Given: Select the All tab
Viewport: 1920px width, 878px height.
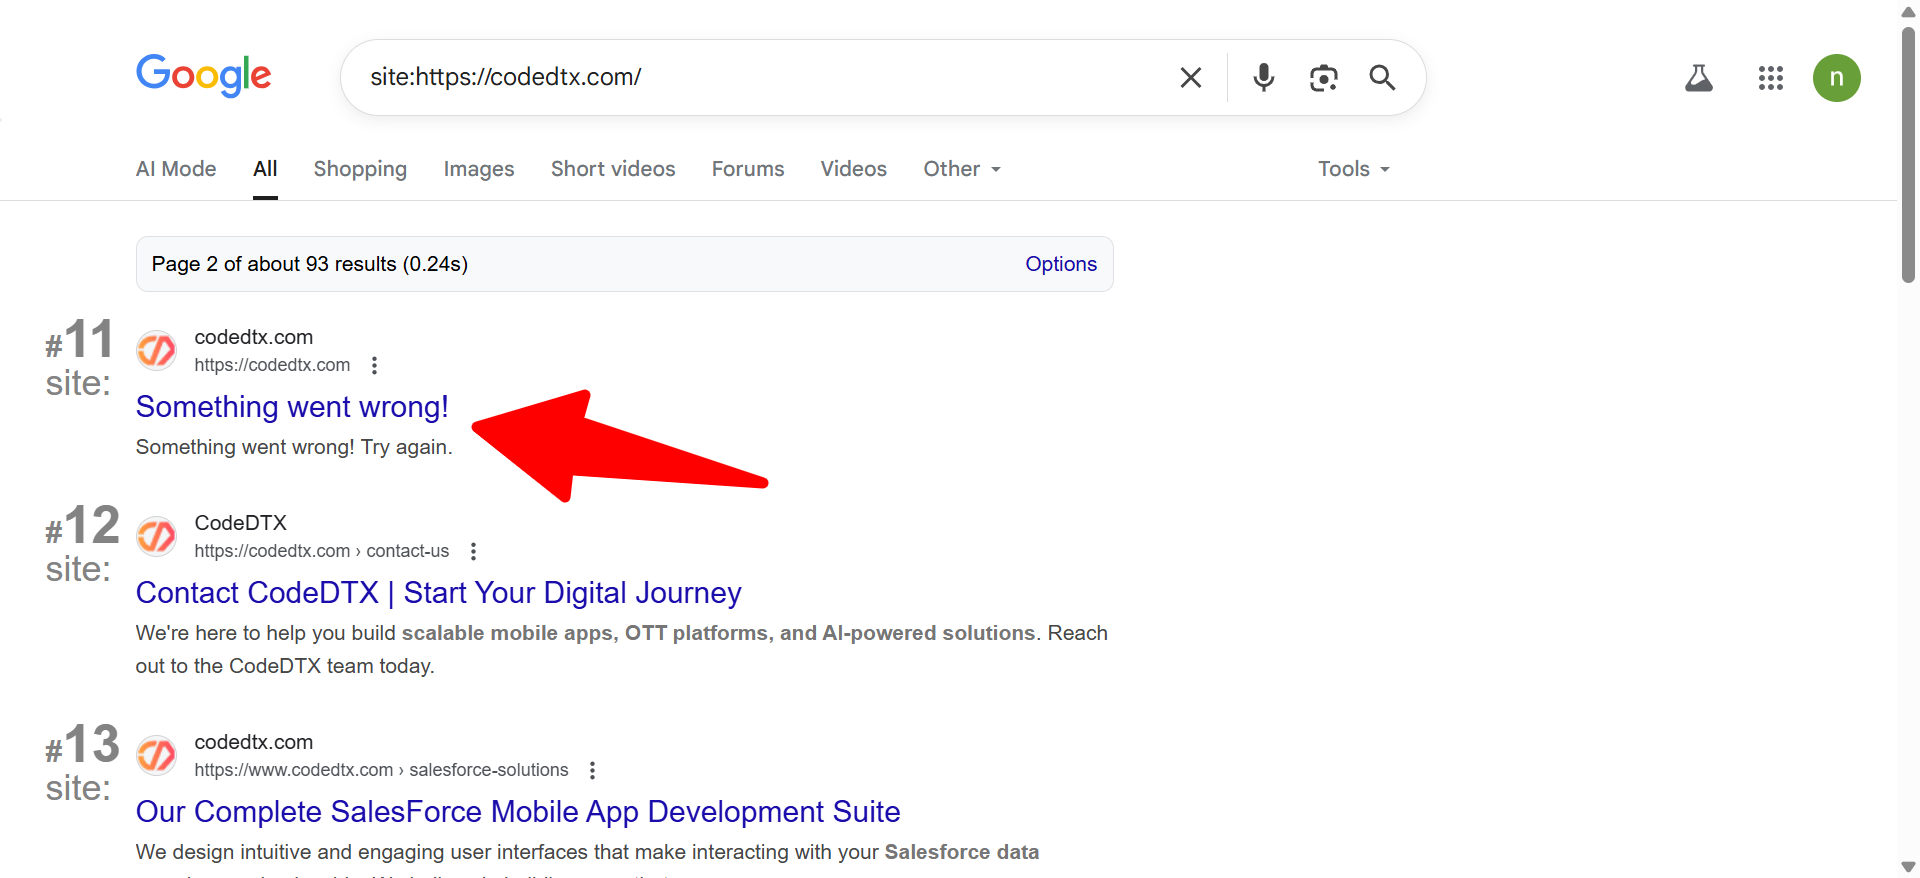Looking at the screenshot, I should (x=265, y=169).
